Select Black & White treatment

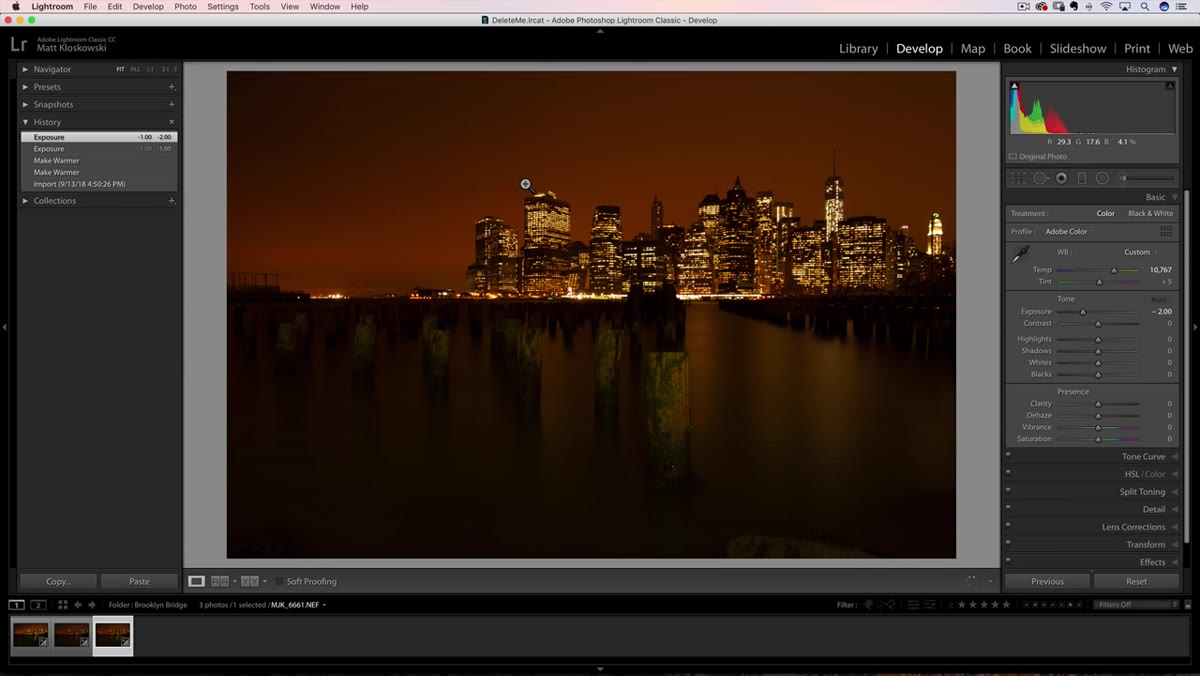(1150, 213)
